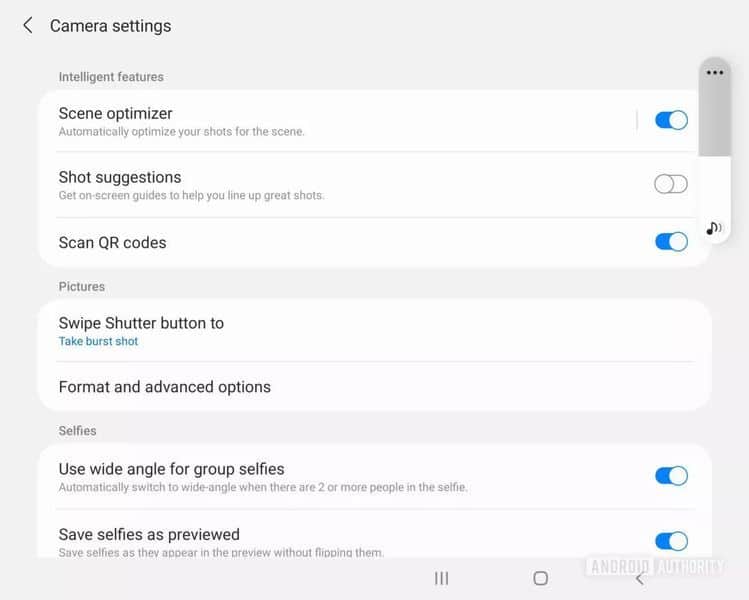The image size is (749, 600).
Task: Go back from Camera settings using top arrow
Action: pos(28,26)
